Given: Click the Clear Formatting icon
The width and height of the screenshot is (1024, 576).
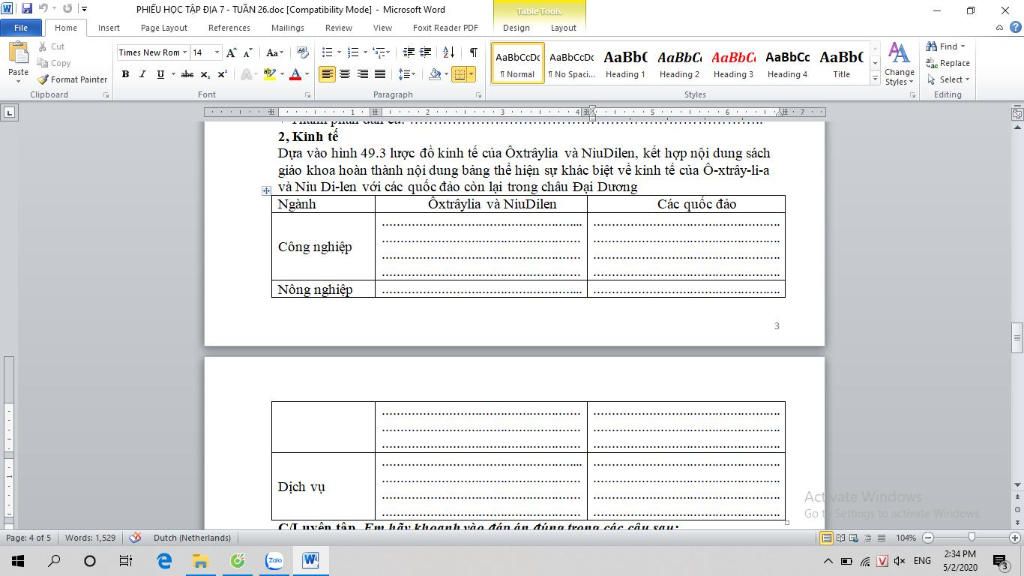Looking at the screenshot, I should 302,53.
